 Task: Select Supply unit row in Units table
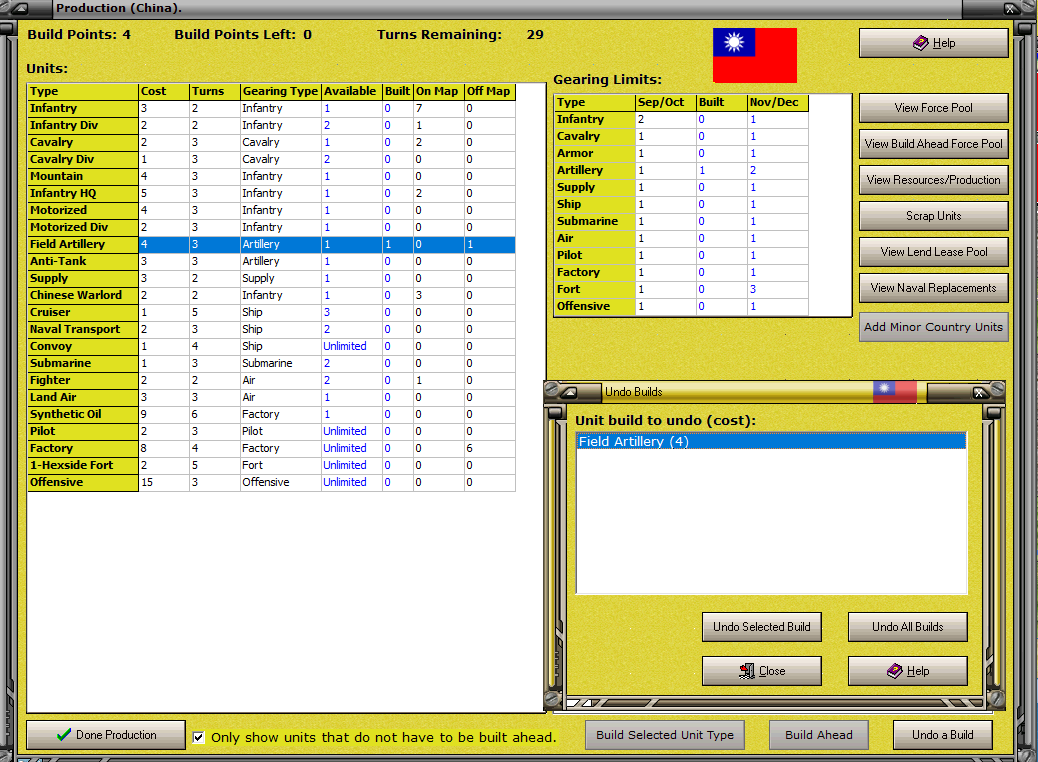tap(271, 278)
